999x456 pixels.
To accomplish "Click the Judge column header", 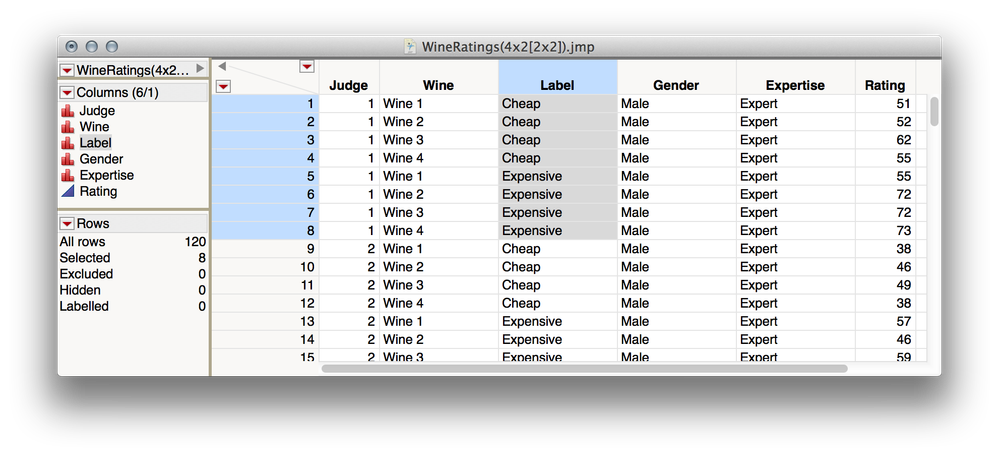I will point(349,85).
